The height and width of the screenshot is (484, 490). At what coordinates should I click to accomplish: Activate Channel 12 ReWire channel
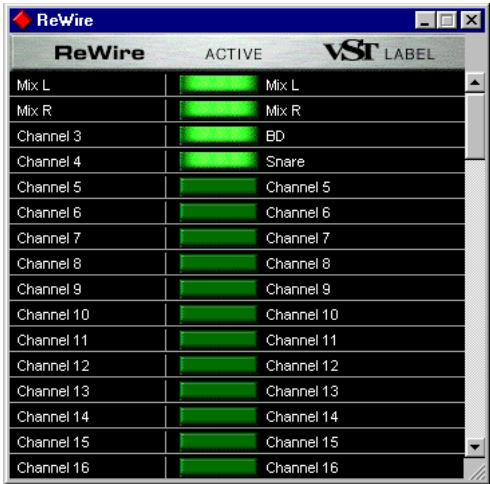click(x=218, y=365)
